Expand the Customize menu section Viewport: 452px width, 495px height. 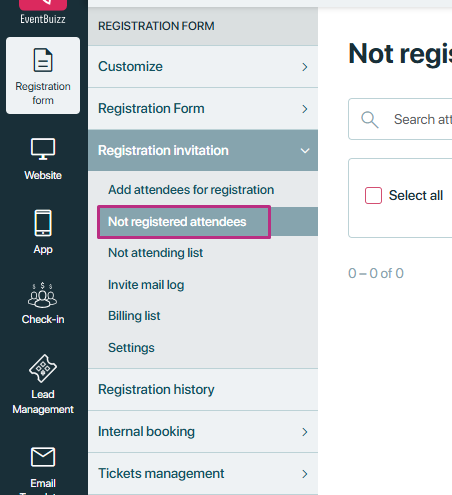pyautogui.click(x=203, y=67)
